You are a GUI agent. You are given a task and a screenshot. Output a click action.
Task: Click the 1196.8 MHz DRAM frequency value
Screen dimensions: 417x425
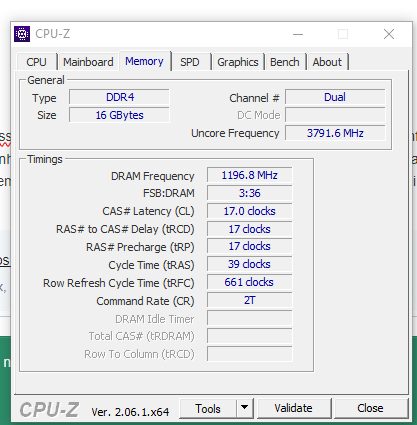(x=249, y=175)
